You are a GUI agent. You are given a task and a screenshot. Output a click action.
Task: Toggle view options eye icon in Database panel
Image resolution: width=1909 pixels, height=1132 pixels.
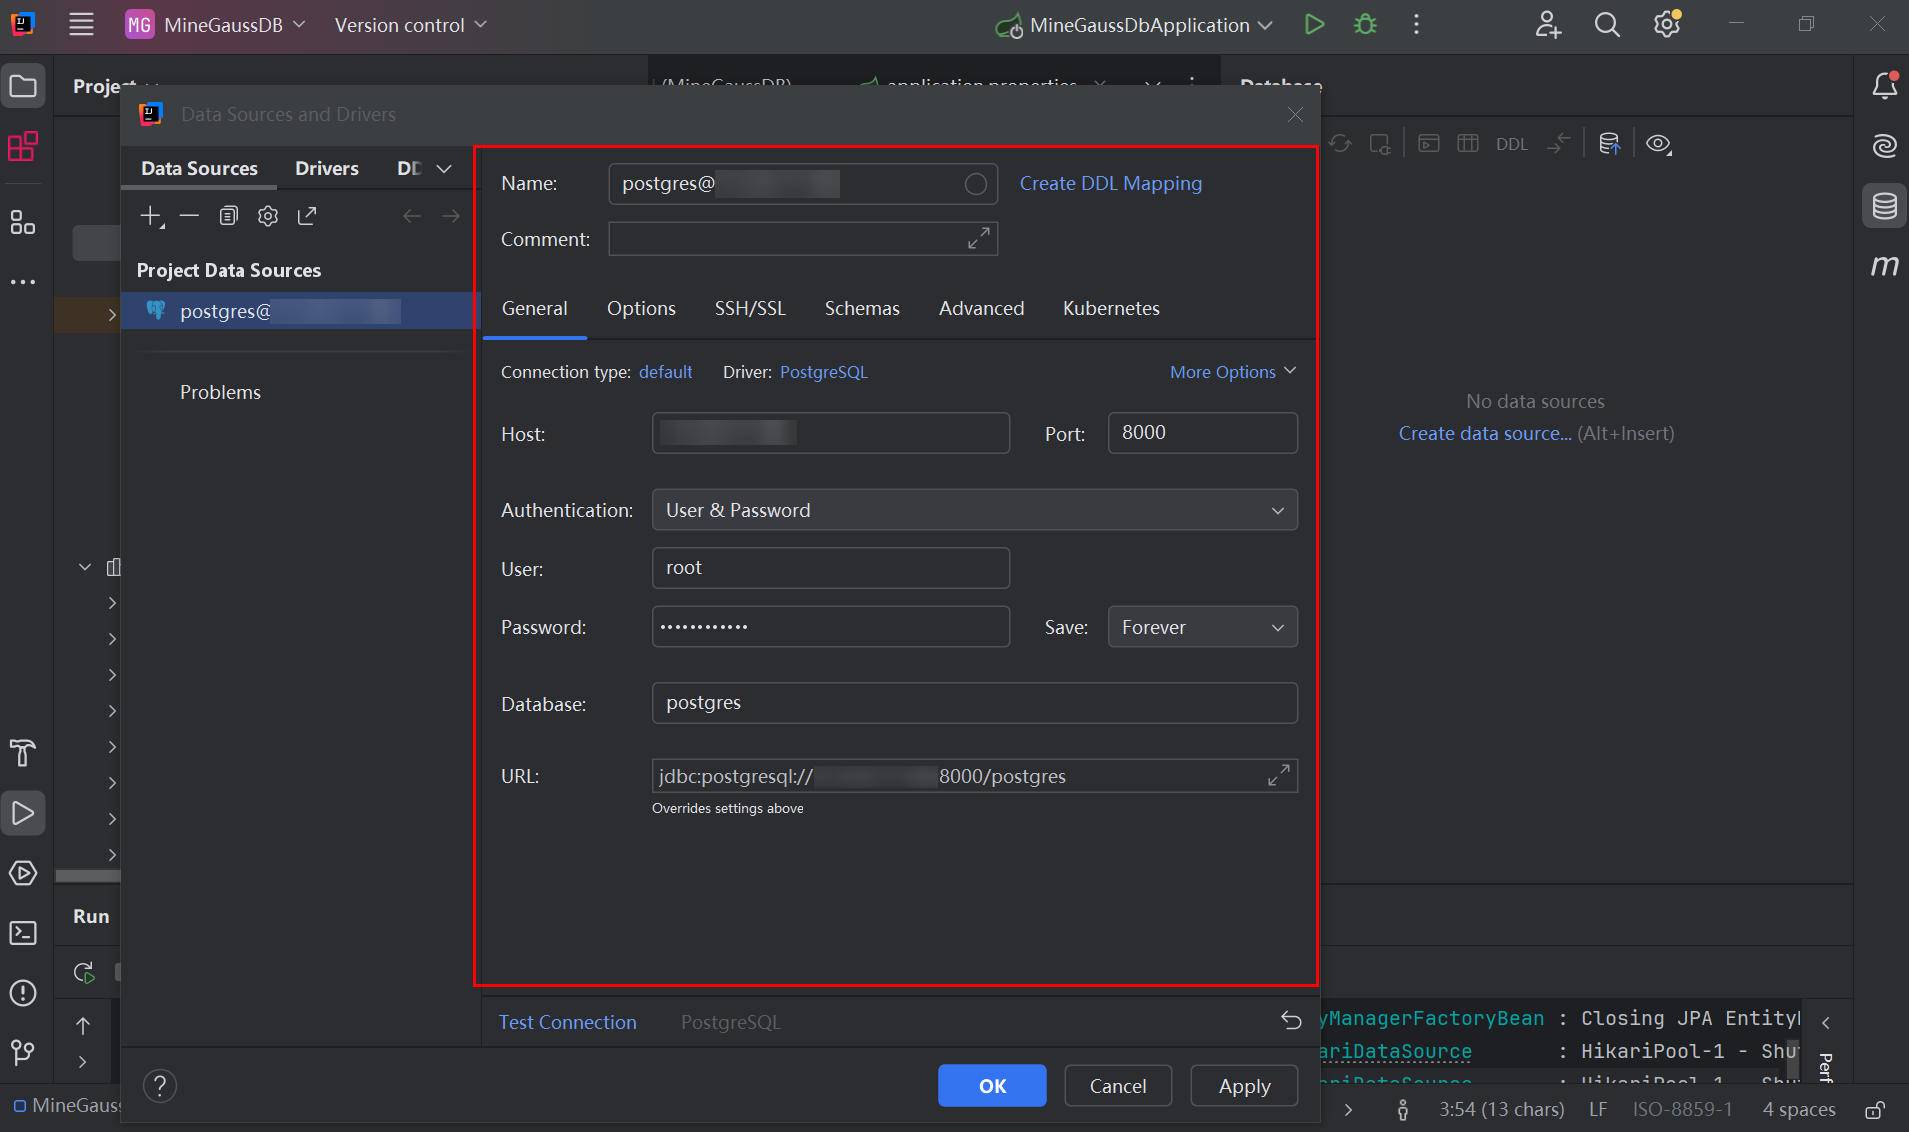point(1659,144)
